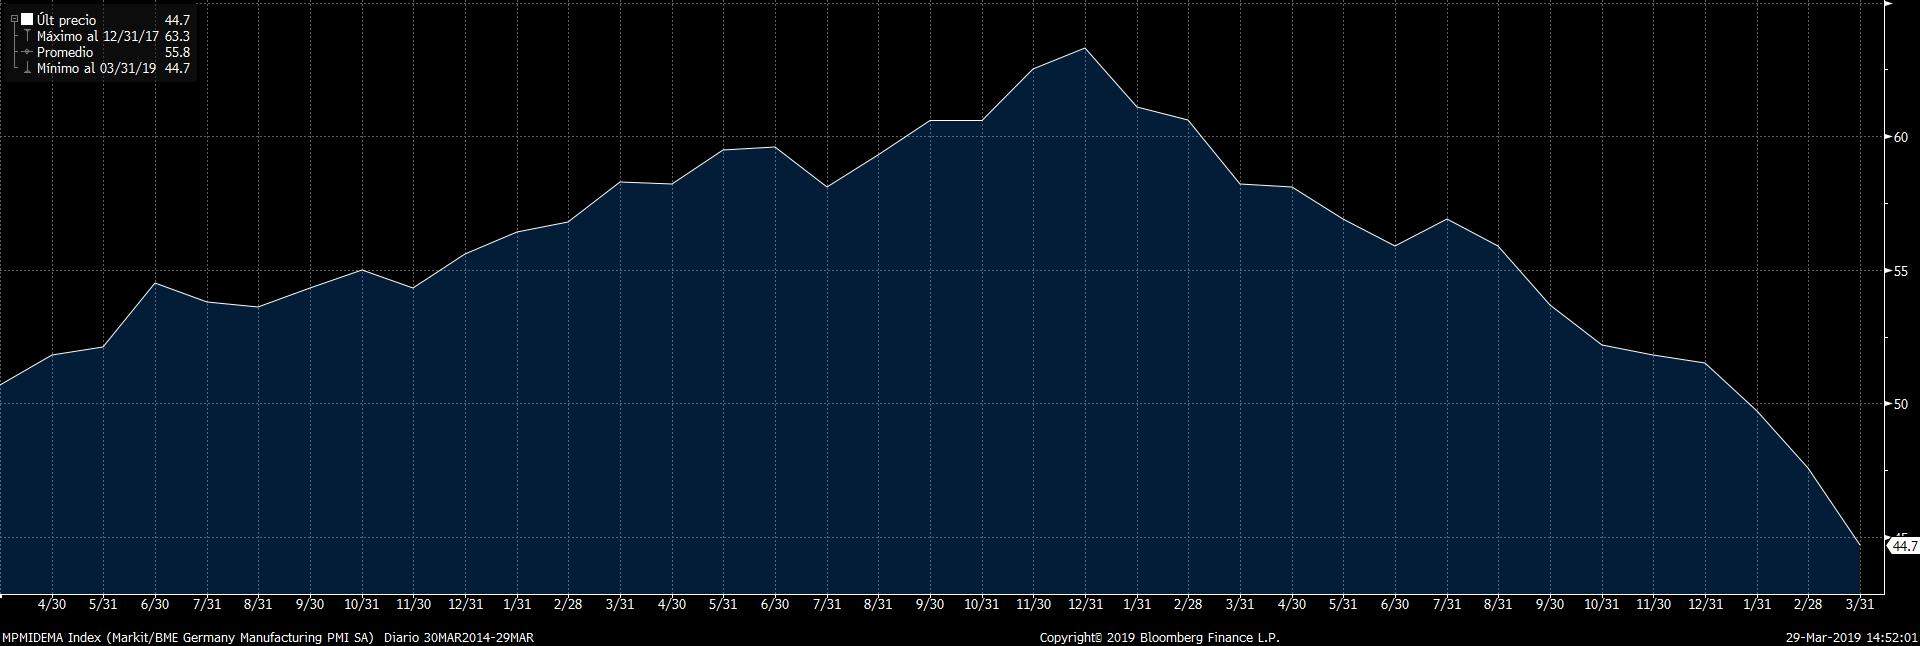Click the MPMIDEMA Index ticker description text
The width and height of the screenshot is (1920, 646).
point(188,637)
